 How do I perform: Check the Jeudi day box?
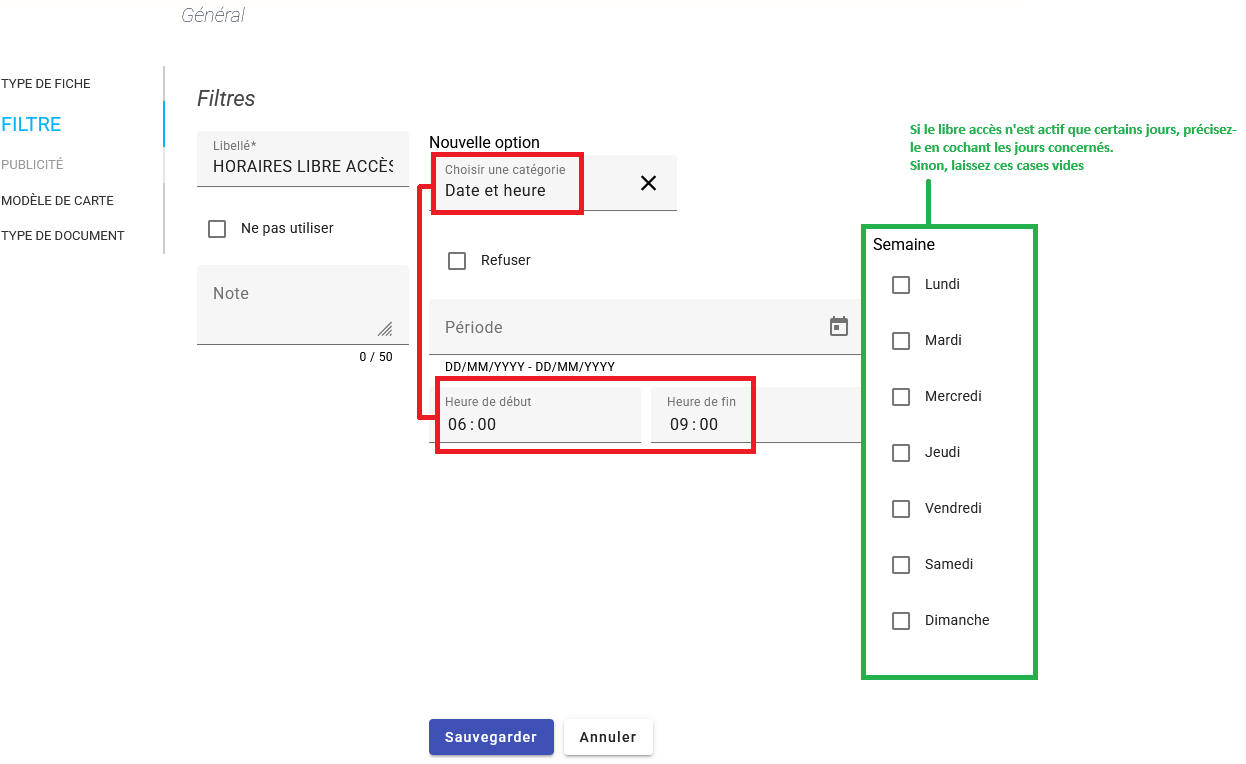tap(901, 453)
